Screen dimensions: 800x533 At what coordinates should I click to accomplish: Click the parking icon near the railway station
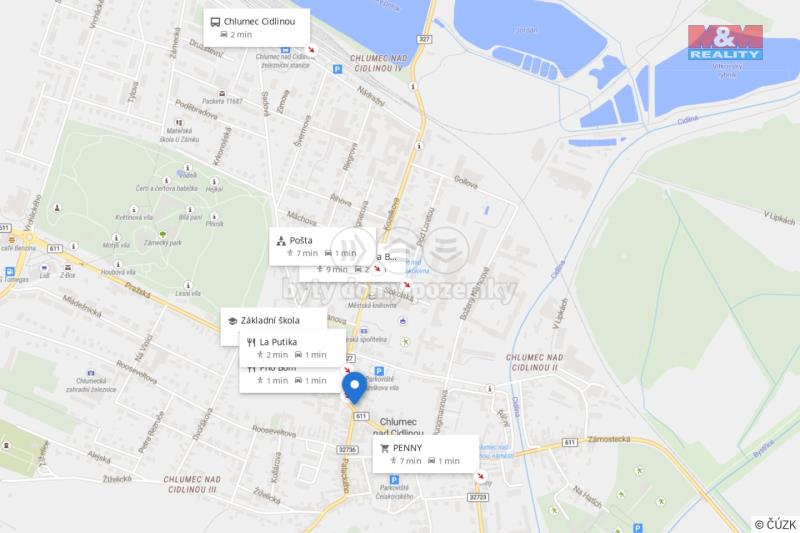coord(337,69)
